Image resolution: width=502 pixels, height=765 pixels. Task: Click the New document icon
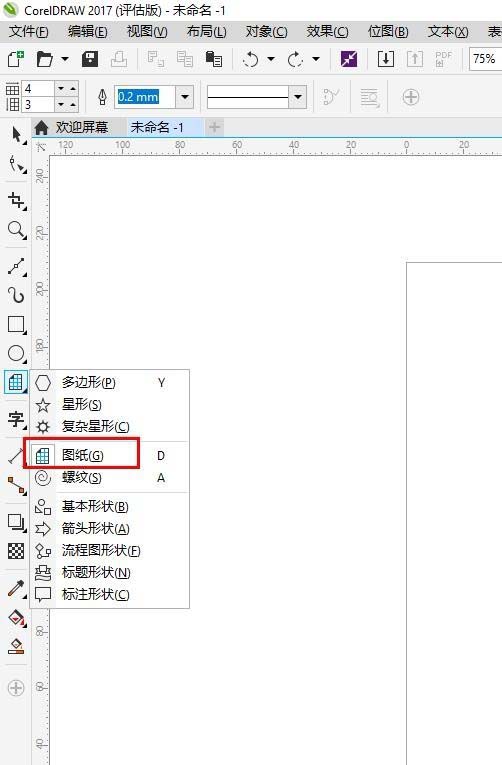coord(16,59)
